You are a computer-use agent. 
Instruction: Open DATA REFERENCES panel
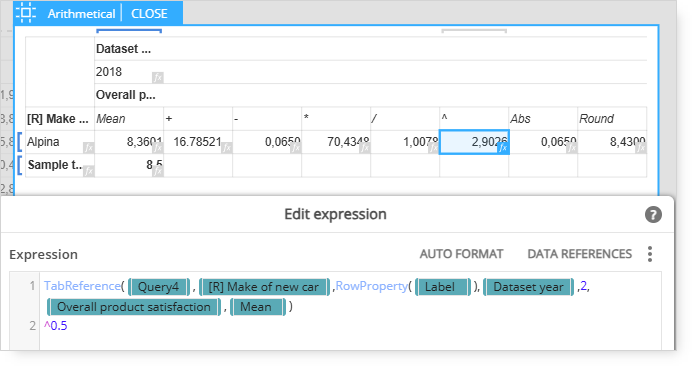point(579,254)
